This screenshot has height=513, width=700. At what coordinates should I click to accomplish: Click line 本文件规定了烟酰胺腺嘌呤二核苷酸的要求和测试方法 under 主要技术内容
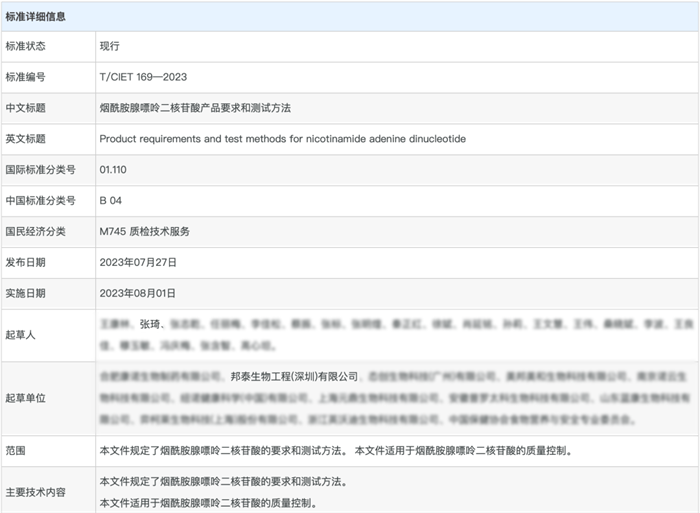[223, 481]
